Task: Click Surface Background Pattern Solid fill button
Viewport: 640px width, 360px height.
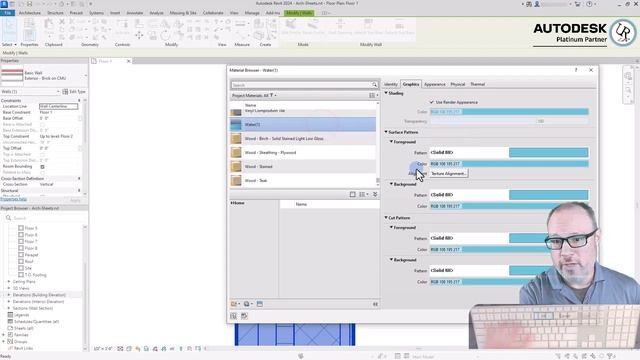Action: tap(509, 195)
